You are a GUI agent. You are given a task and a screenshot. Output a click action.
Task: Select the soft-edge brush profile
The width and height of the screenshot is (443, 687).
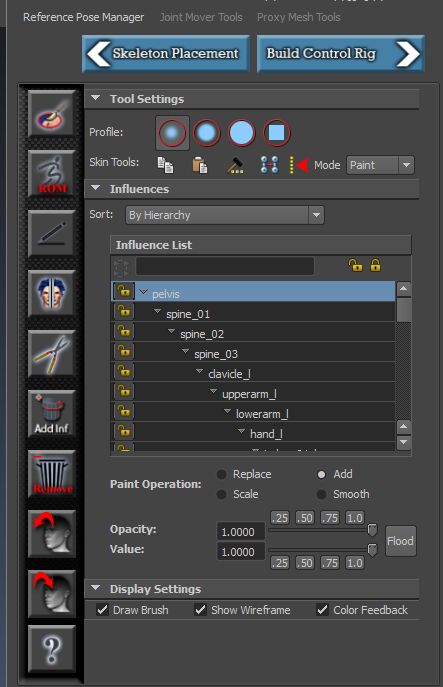[x=206, y=132]
